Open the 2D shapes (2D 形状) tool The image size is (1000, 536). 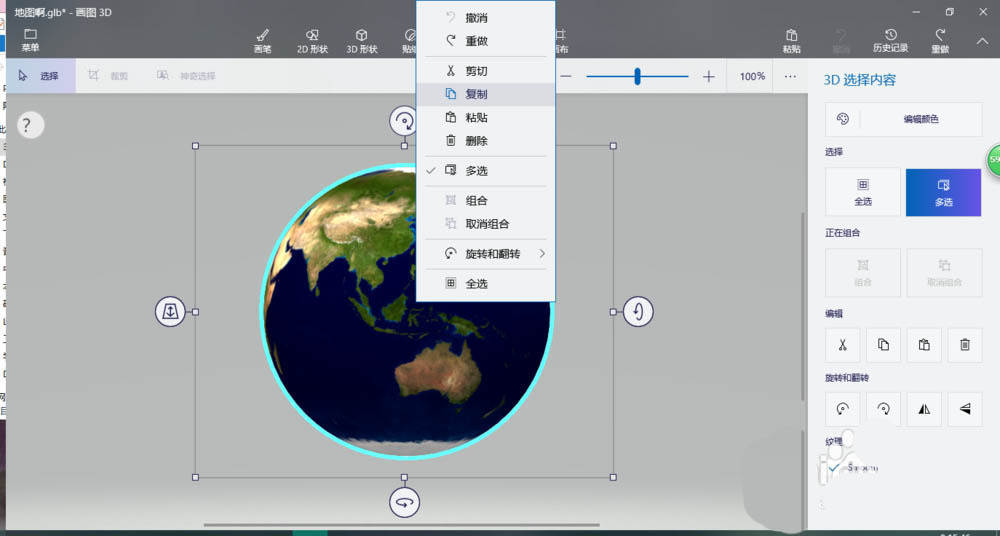pyautogui.click(x=312, y=40)
